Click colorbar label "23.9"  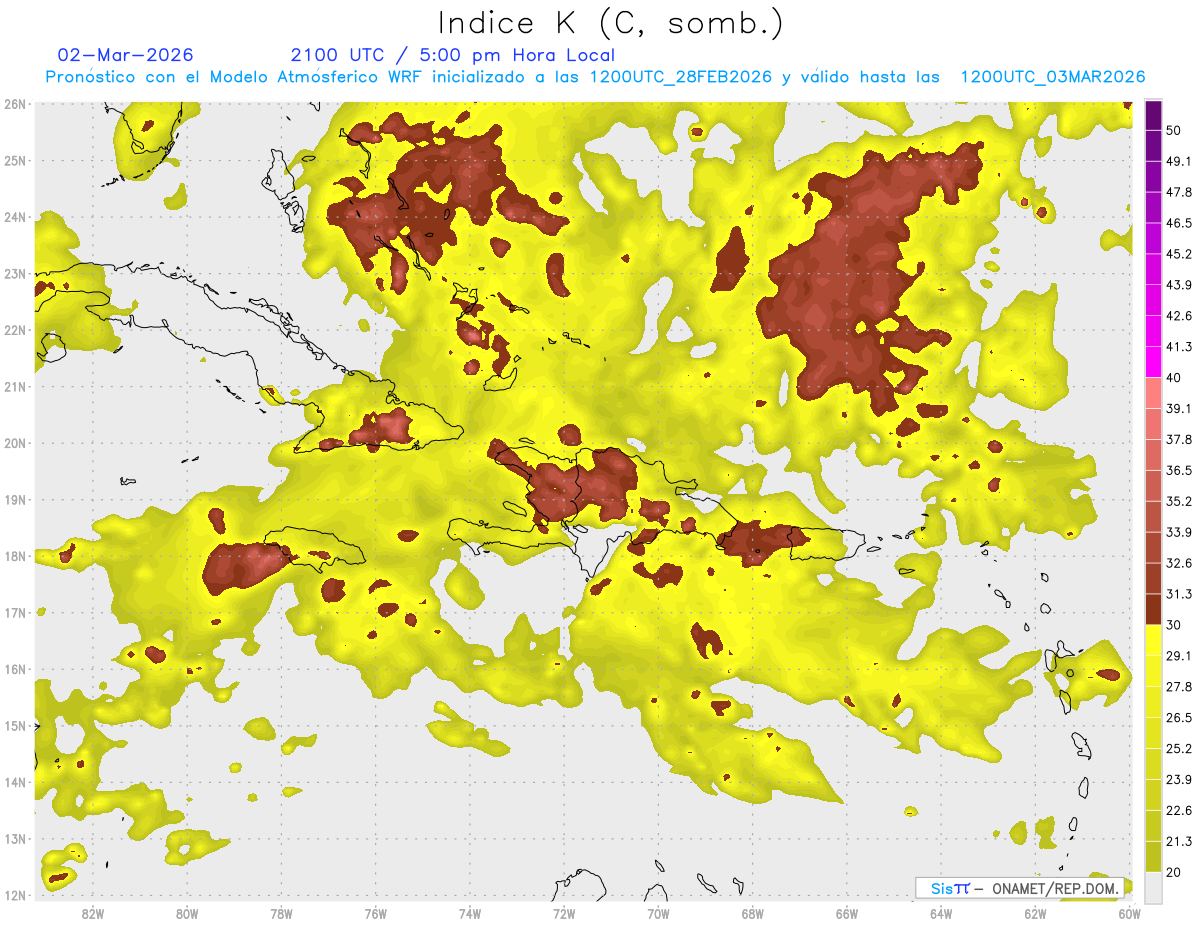tap(1179, 779)
